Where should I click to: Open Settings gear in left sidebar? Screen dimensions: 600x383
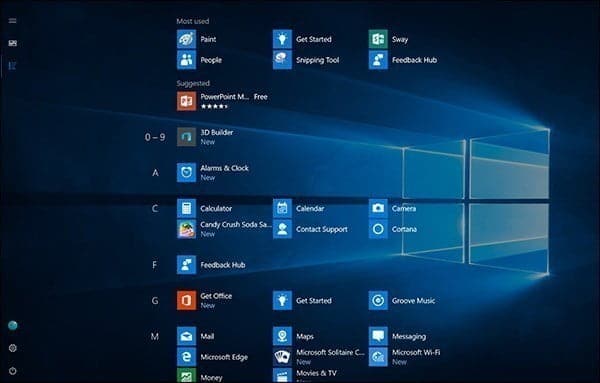tap(13, 348)
